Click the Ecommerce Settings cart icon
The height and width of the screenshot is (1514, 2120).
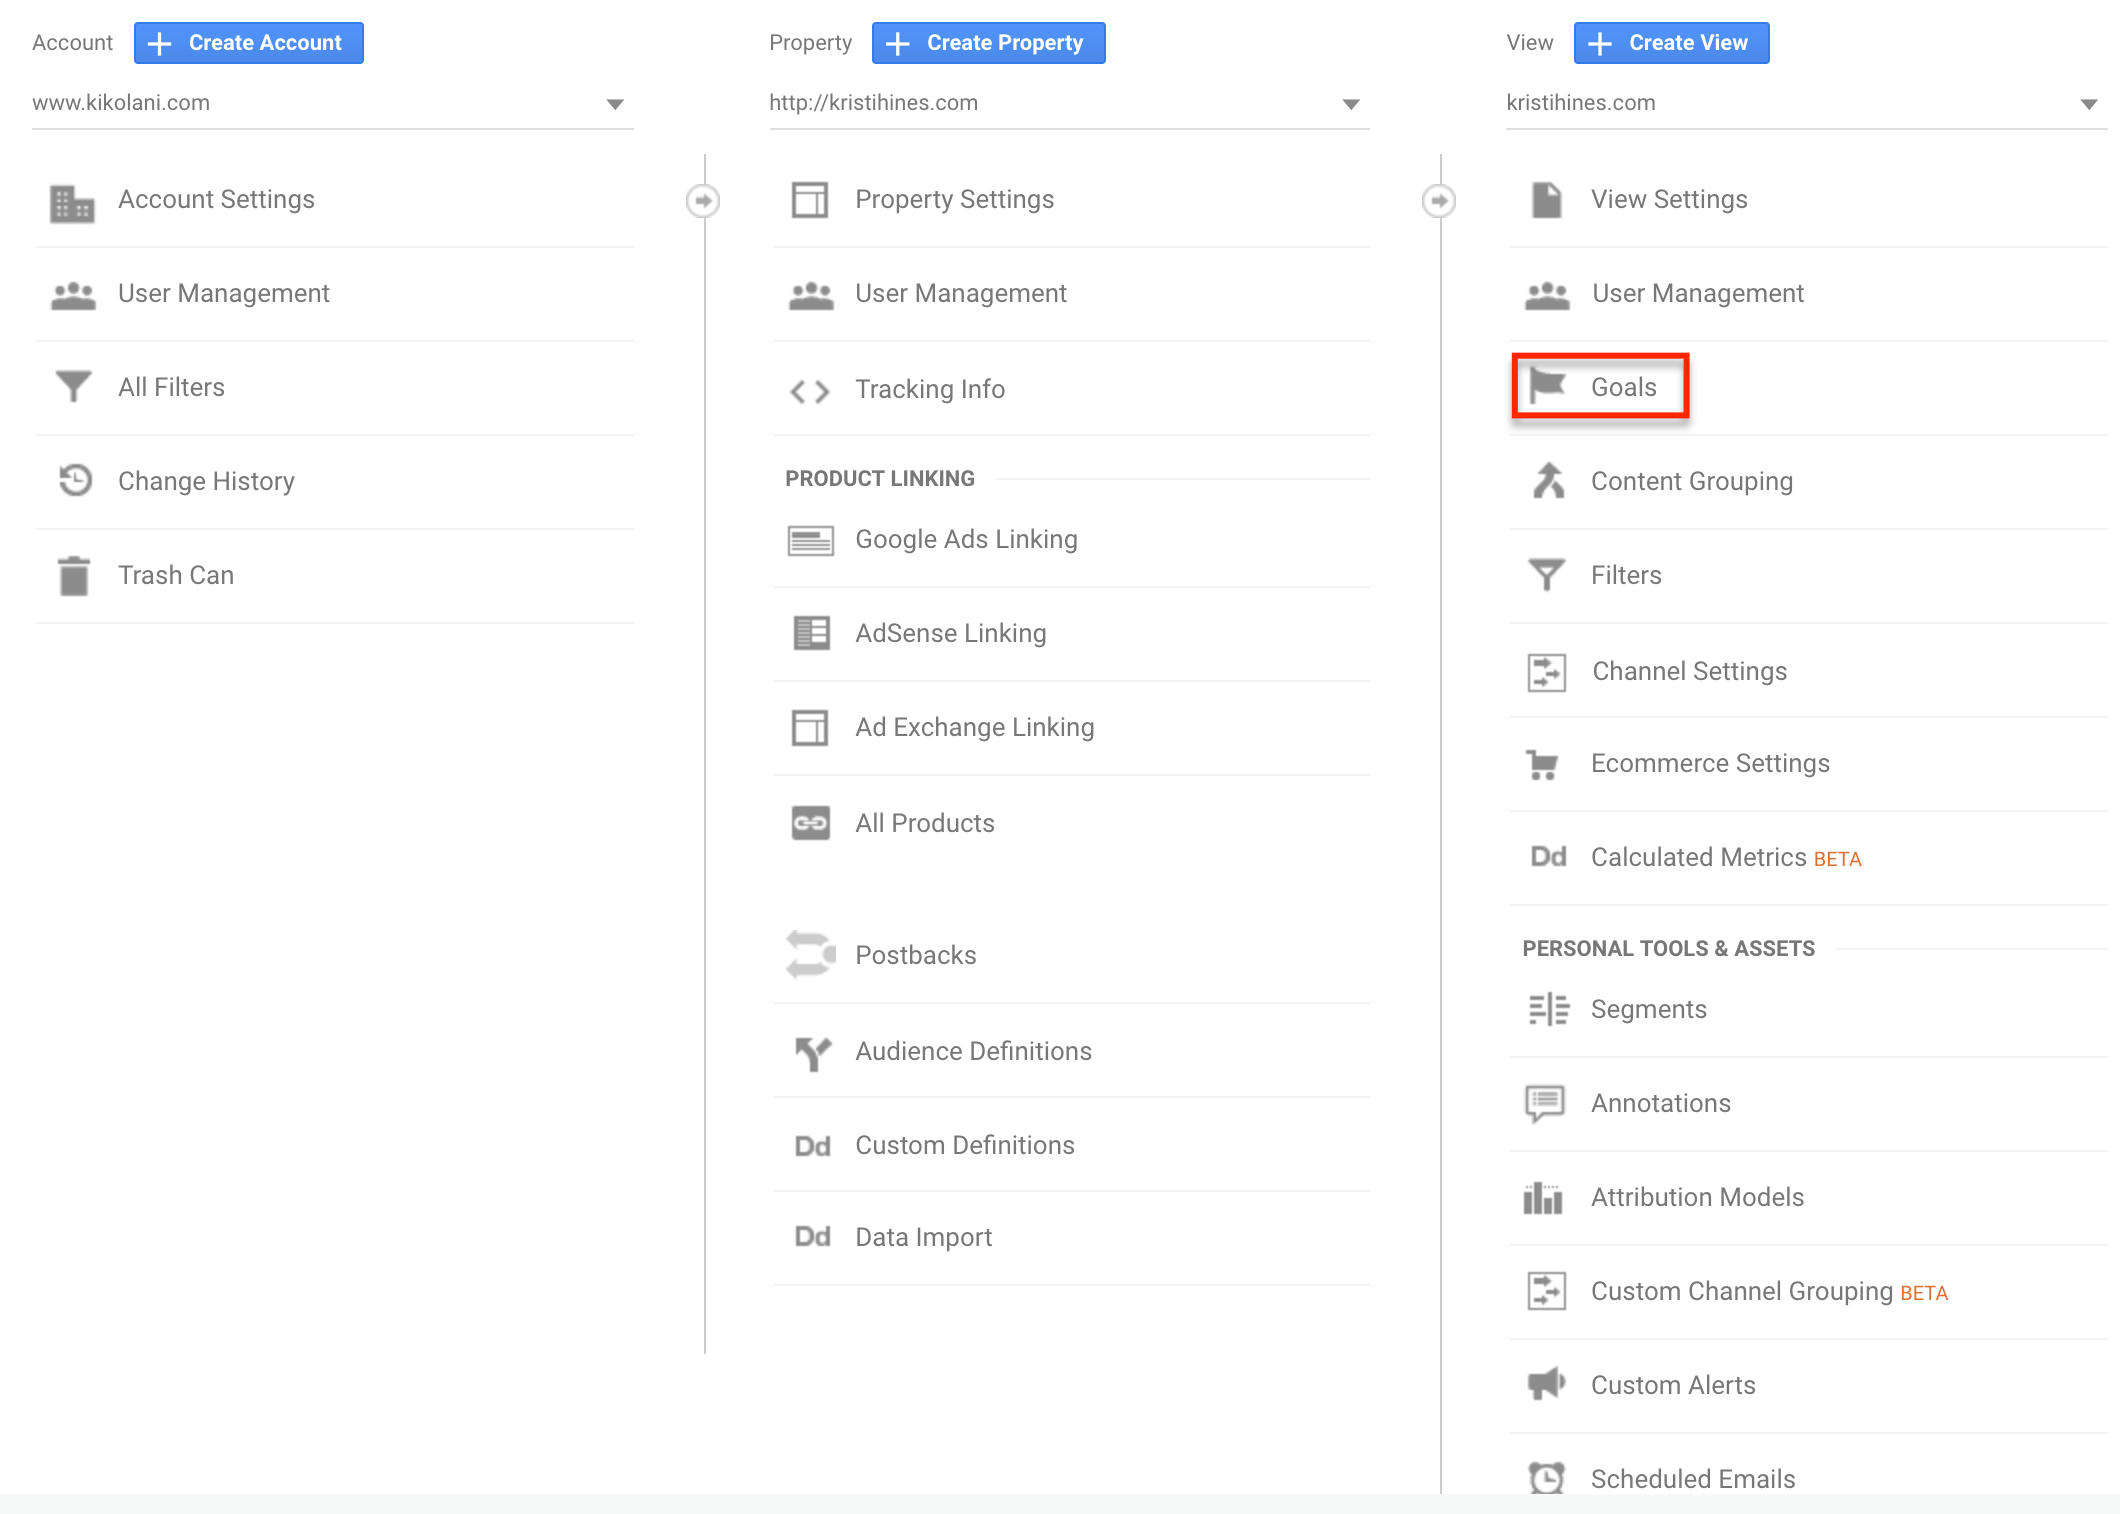coord(1545,764)
